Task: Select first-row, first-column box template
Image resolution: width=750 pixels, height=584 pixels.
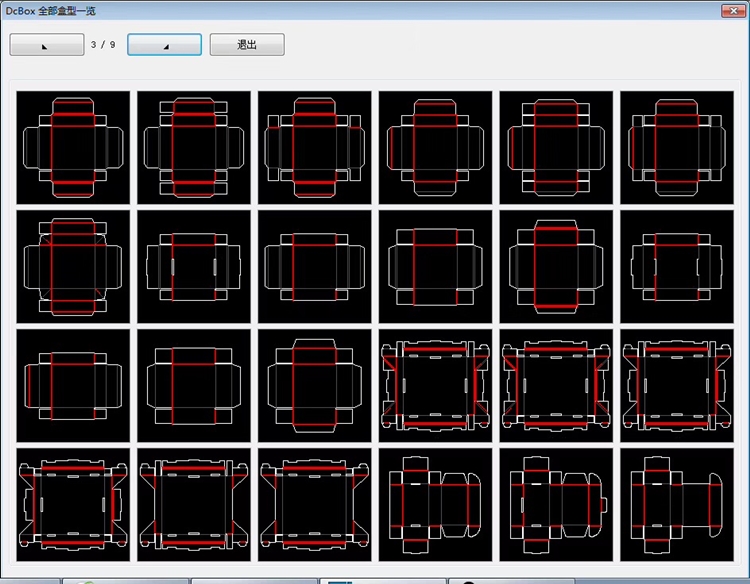Action: [x=73, y=147]
